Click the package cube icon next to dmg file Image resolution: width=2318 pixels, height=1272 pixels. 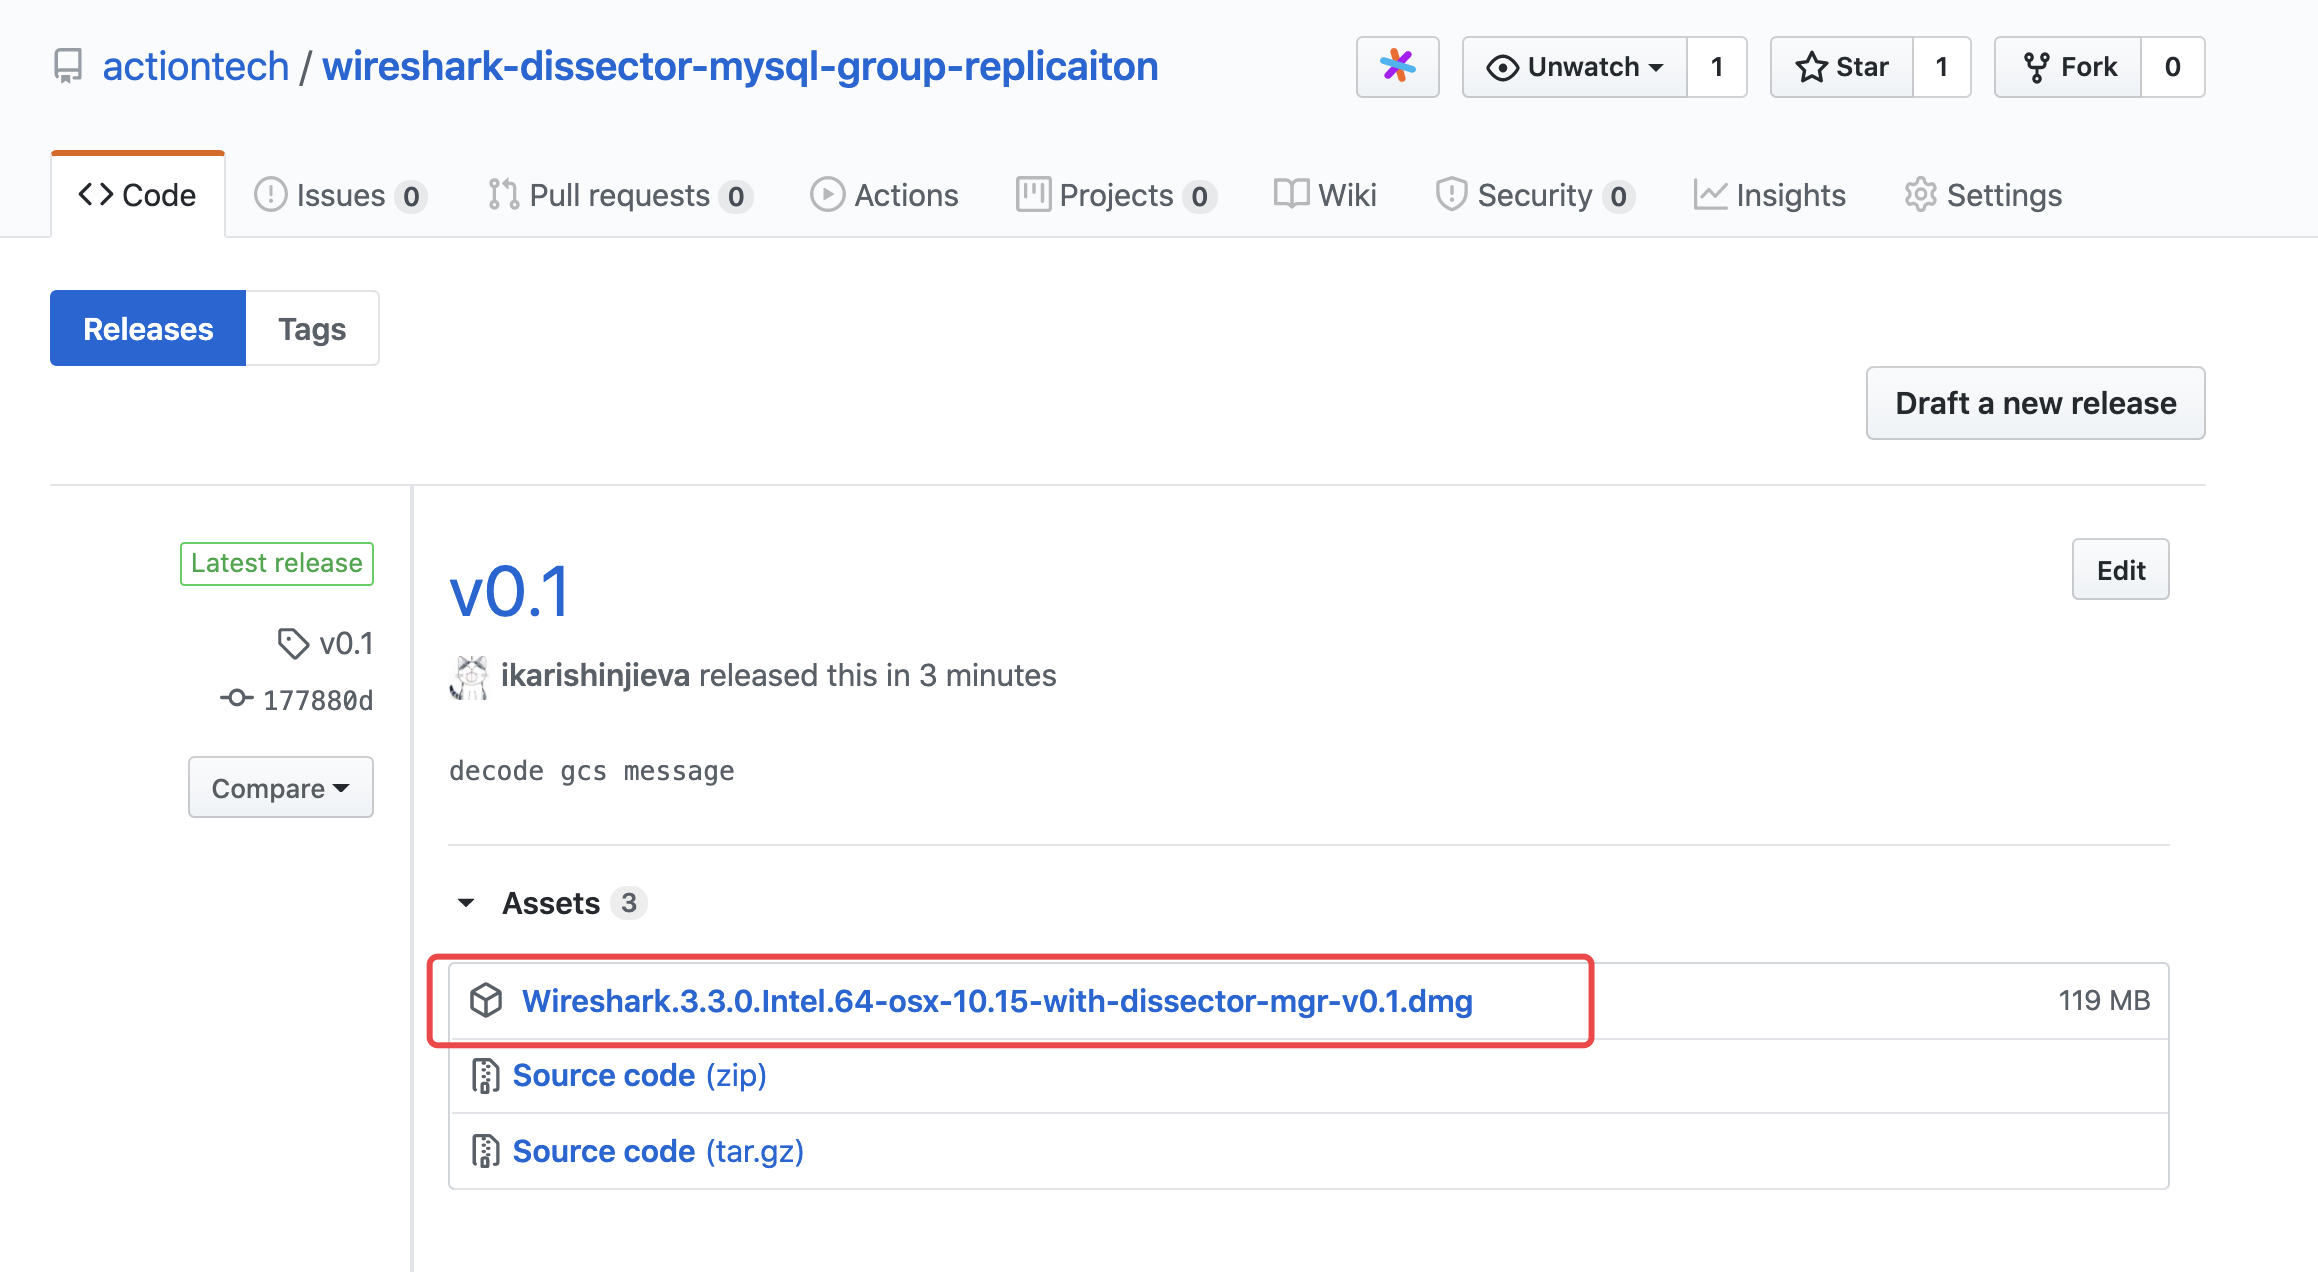[x=486, y=1000]
